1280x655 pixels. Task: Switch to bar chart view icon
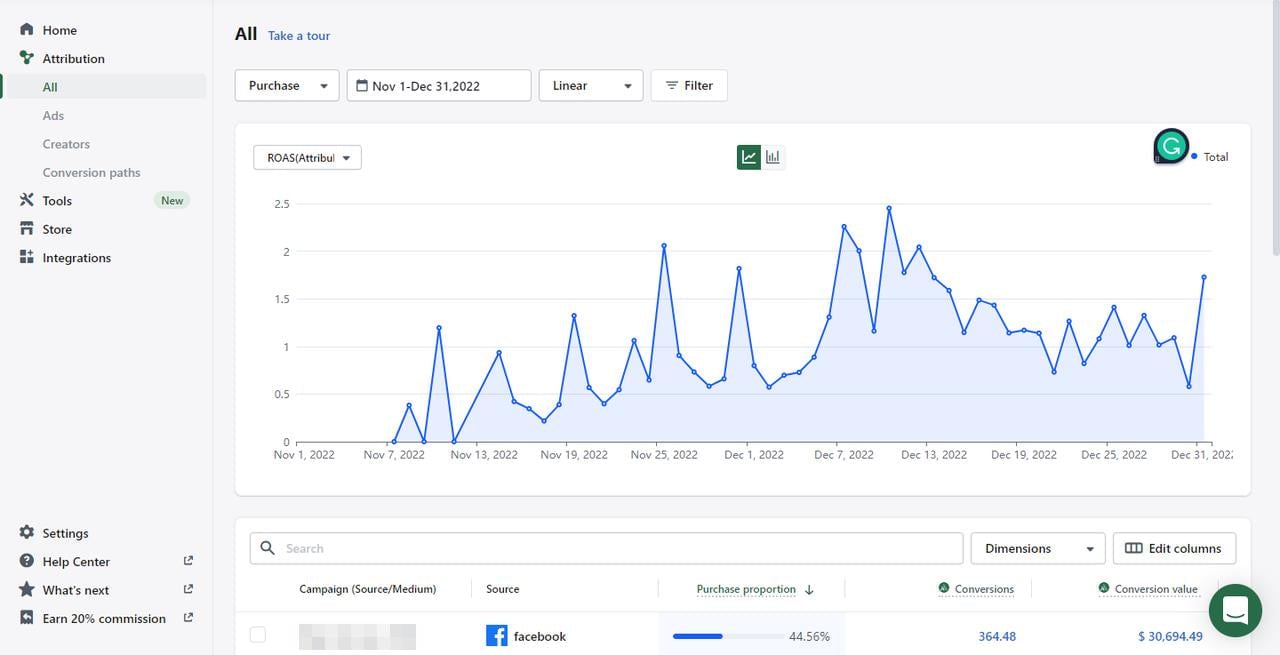click(773, 157)
